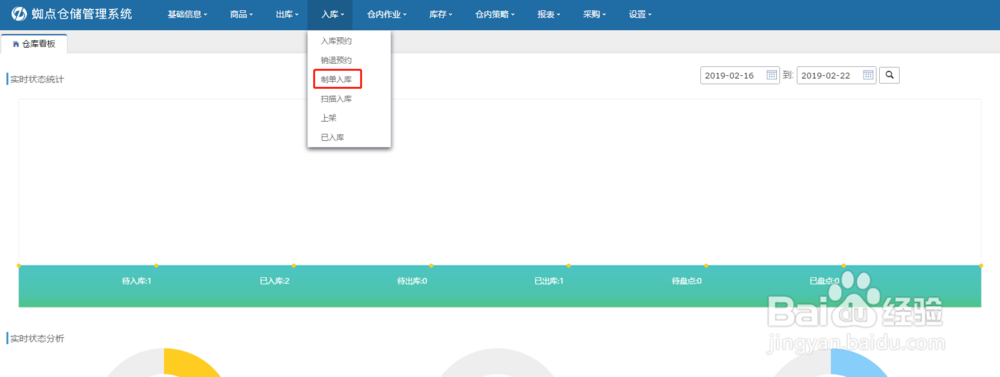The image size is (1000, 377).
Task: Click the 待入库:1 status label
Action: tap(136, 281)
